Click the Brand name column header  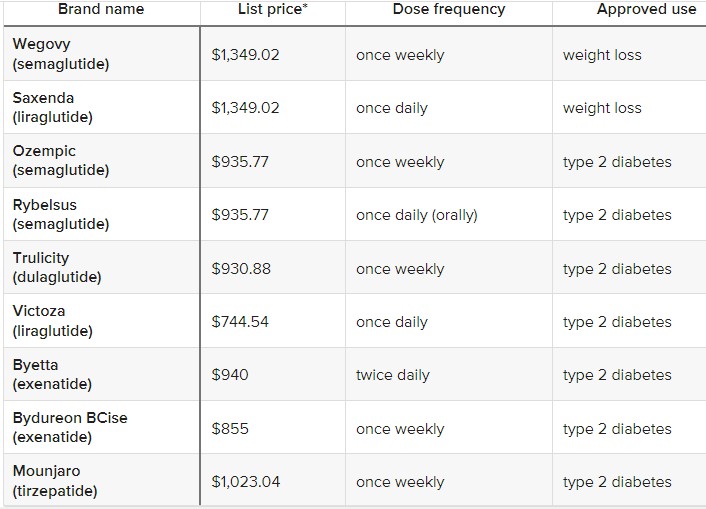click(100, 10)
